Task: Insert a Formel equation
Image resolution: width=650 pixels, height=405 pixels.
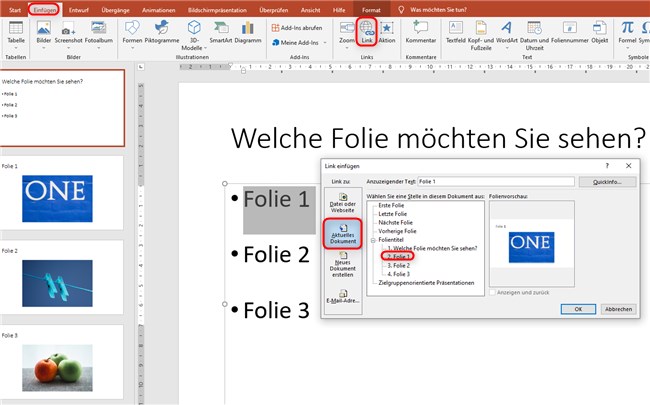Action: point(627,33)
